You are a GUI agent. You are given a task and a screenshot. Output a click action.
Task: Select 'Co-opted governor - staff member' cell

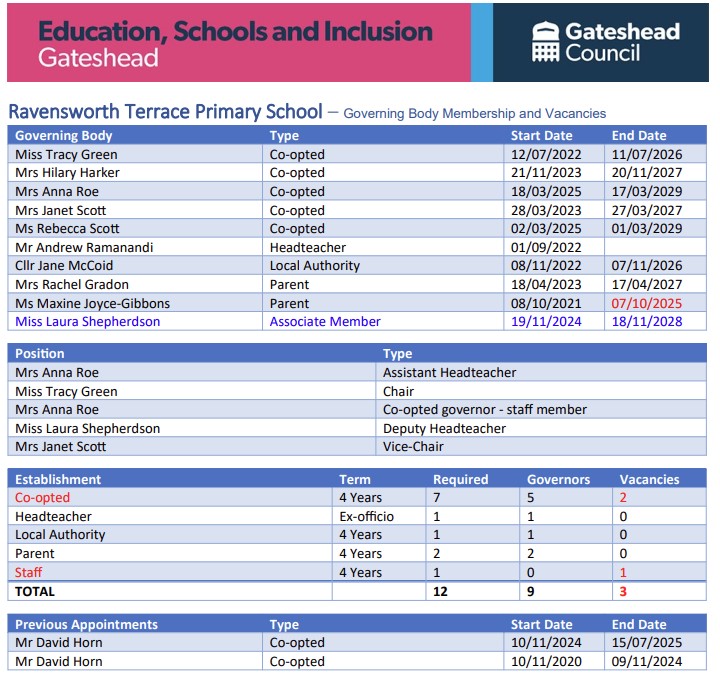(485, 410)
